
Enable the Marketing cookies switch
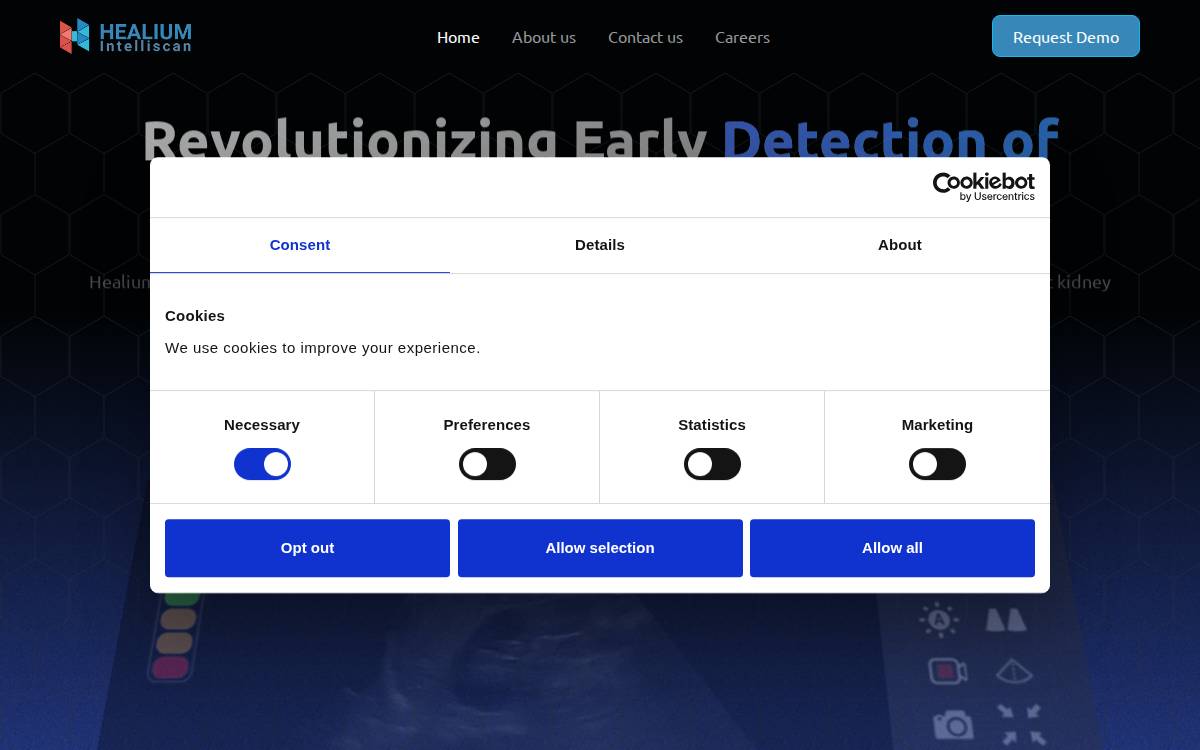tap(937, 464)
